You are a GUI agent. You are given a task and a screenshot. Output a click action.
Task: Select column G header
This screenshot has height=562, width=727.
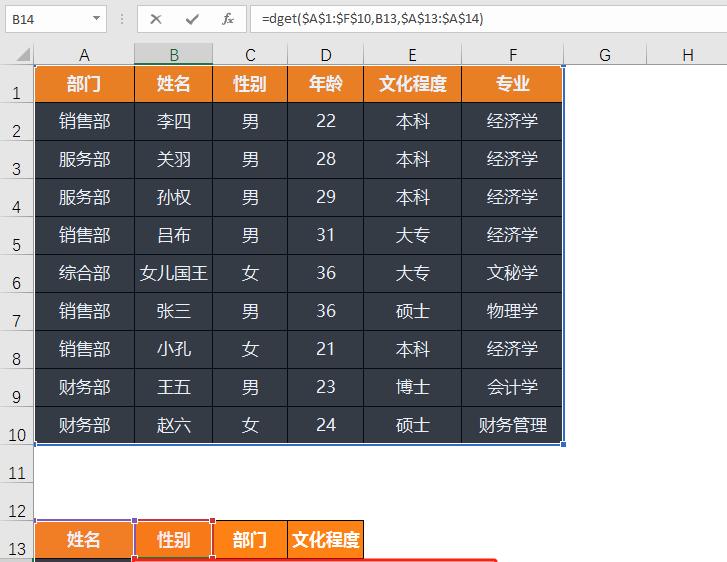[605, 54]
